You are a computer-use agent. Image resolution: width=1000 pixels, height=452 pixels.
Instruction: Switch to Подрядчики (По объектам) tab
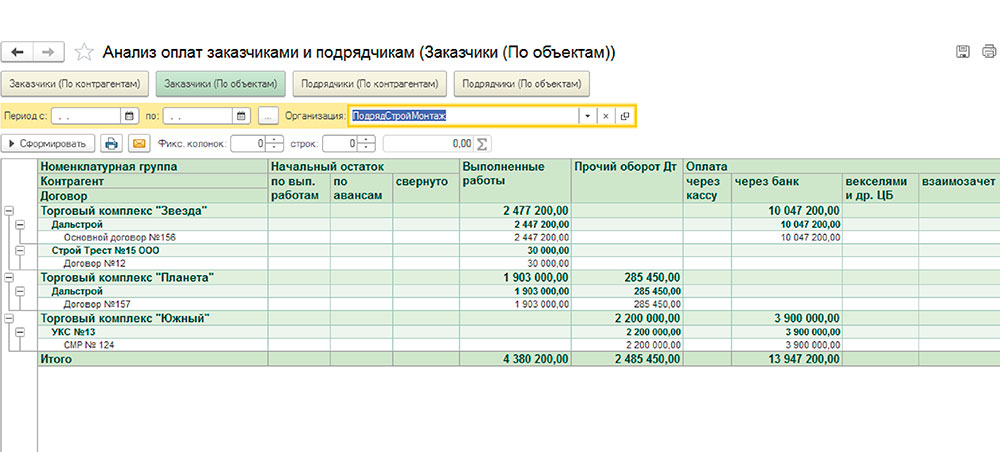click(x=520, y=83)
